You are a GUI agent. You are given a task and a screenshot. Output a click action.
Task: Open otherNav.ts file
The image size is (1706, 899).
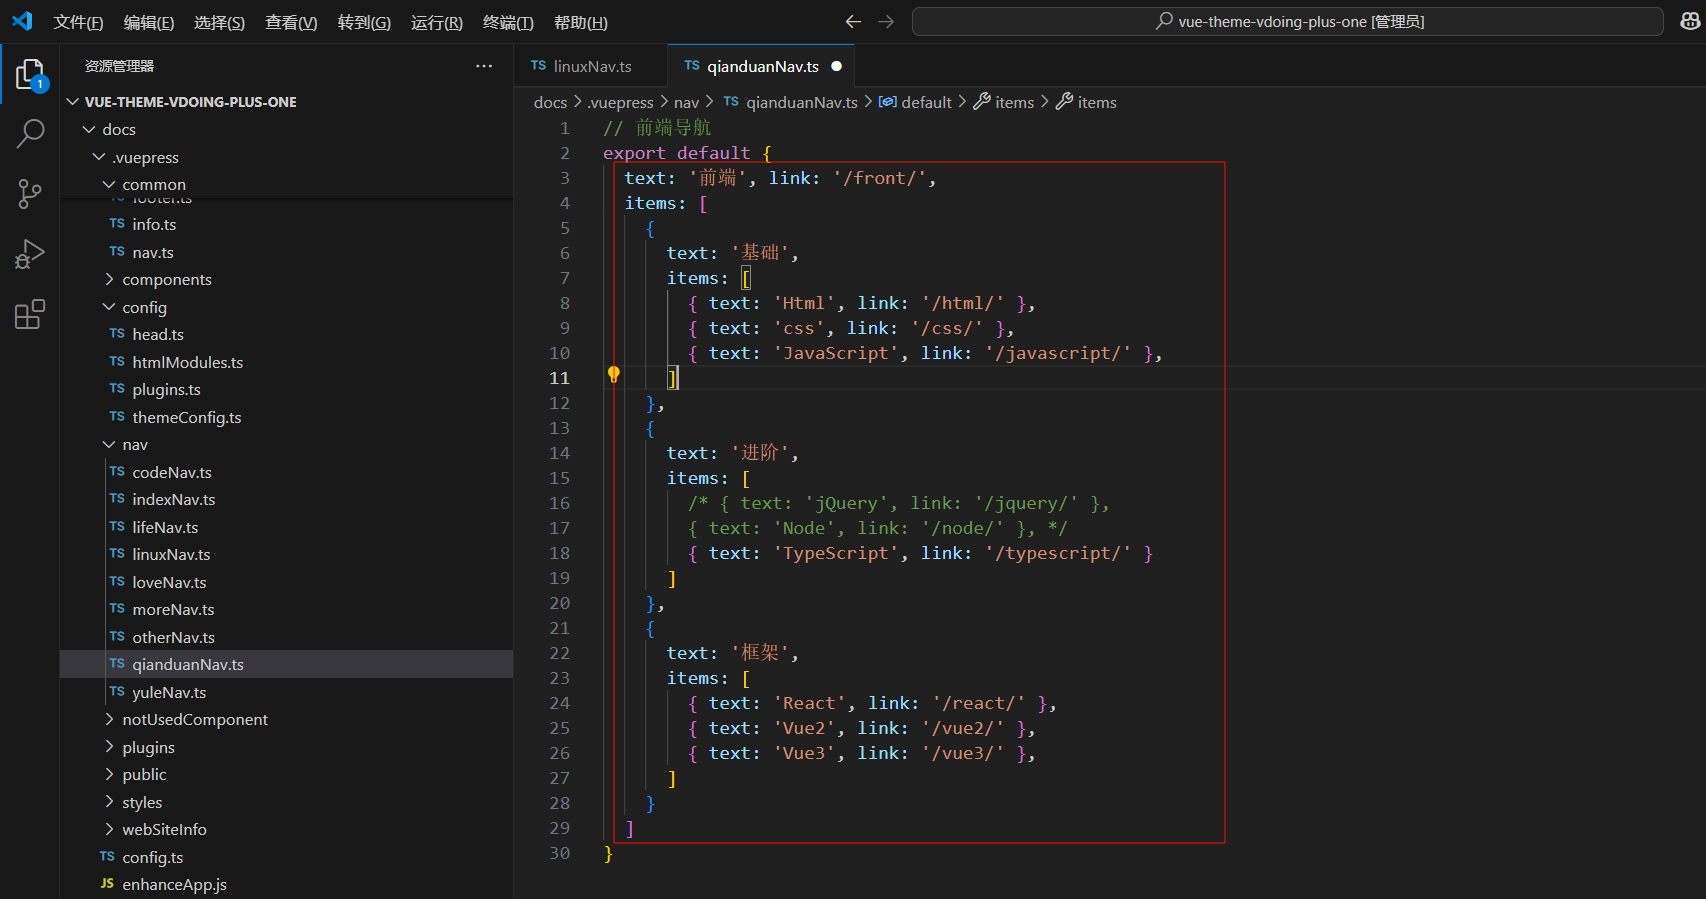pos(286,637)
